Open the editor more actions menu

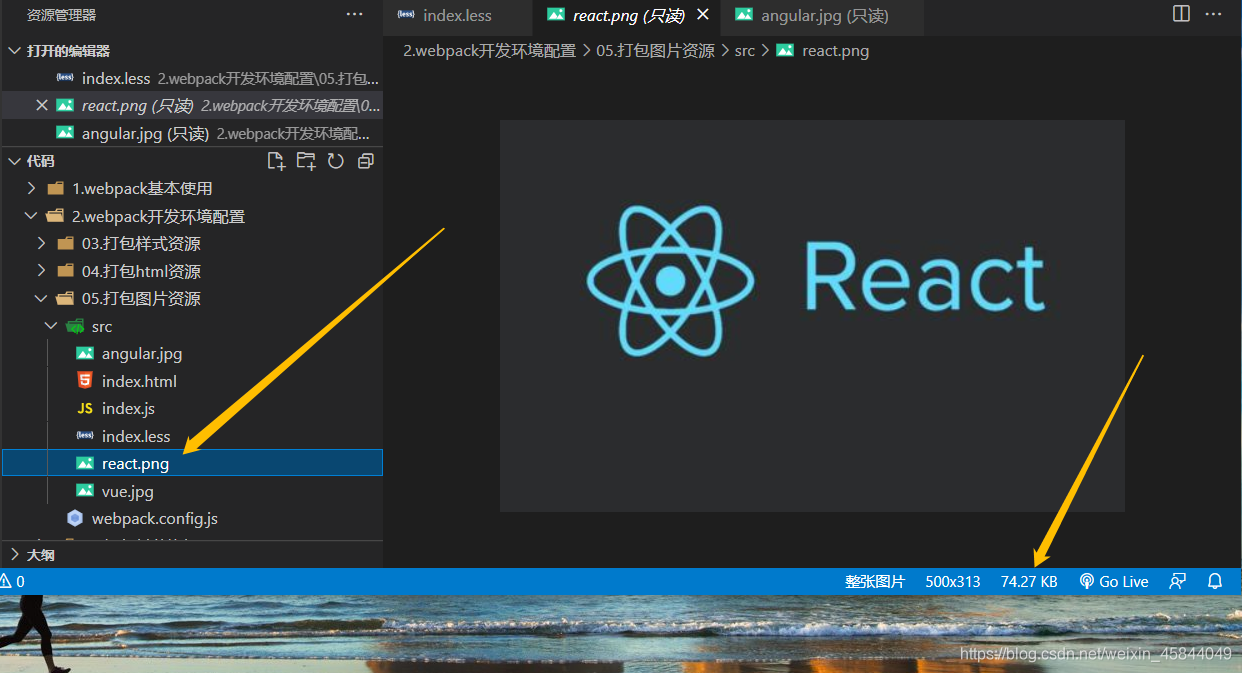[1213, 14]
